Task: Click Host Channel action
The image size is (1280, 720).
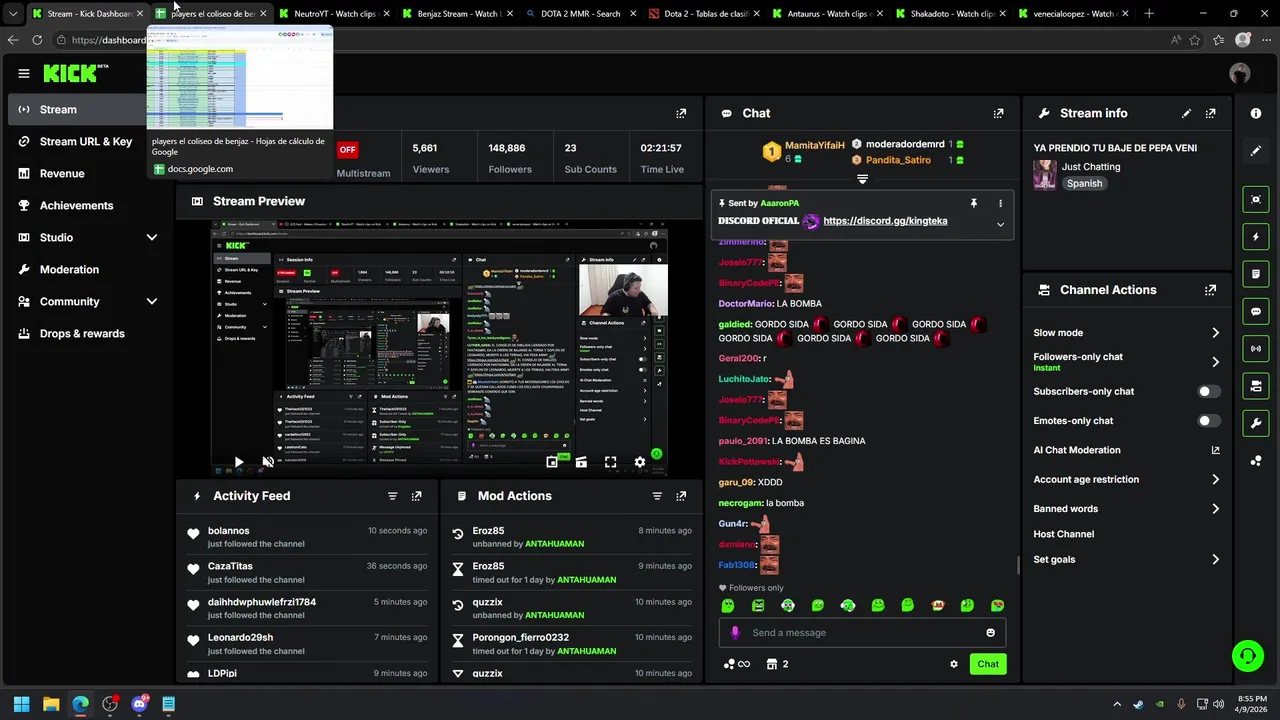Action: pos(1063,534)
